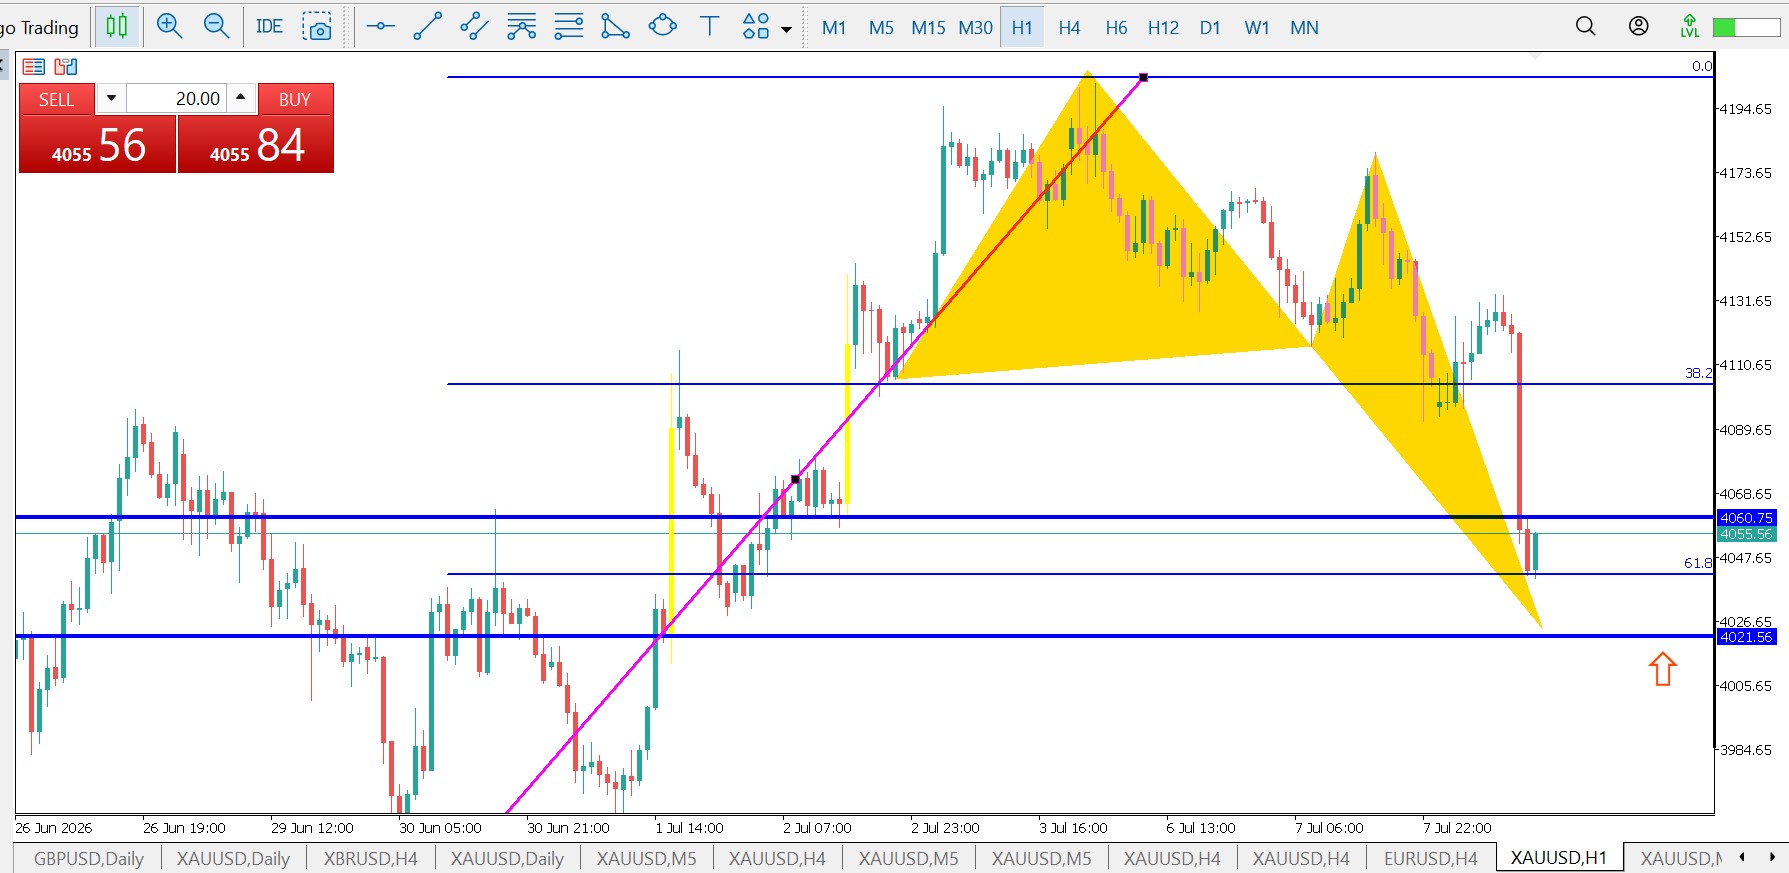Click the zoom in magnifier icon

169,27
